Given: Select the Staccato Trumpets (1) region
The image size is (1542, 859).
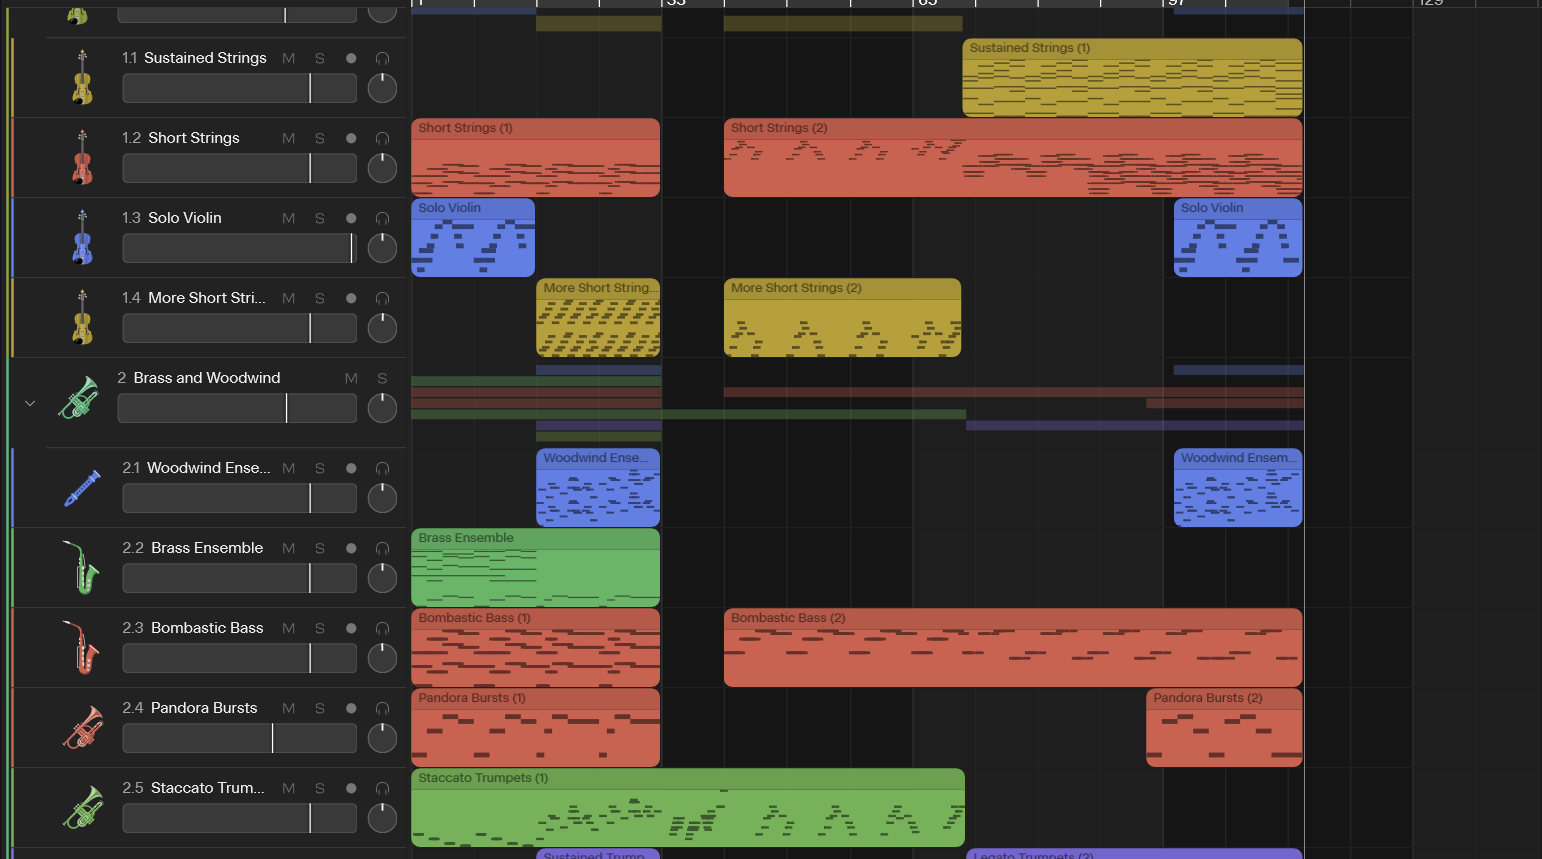Looking at the screenshot, I should pyautogui.click(x=688, y=807).
